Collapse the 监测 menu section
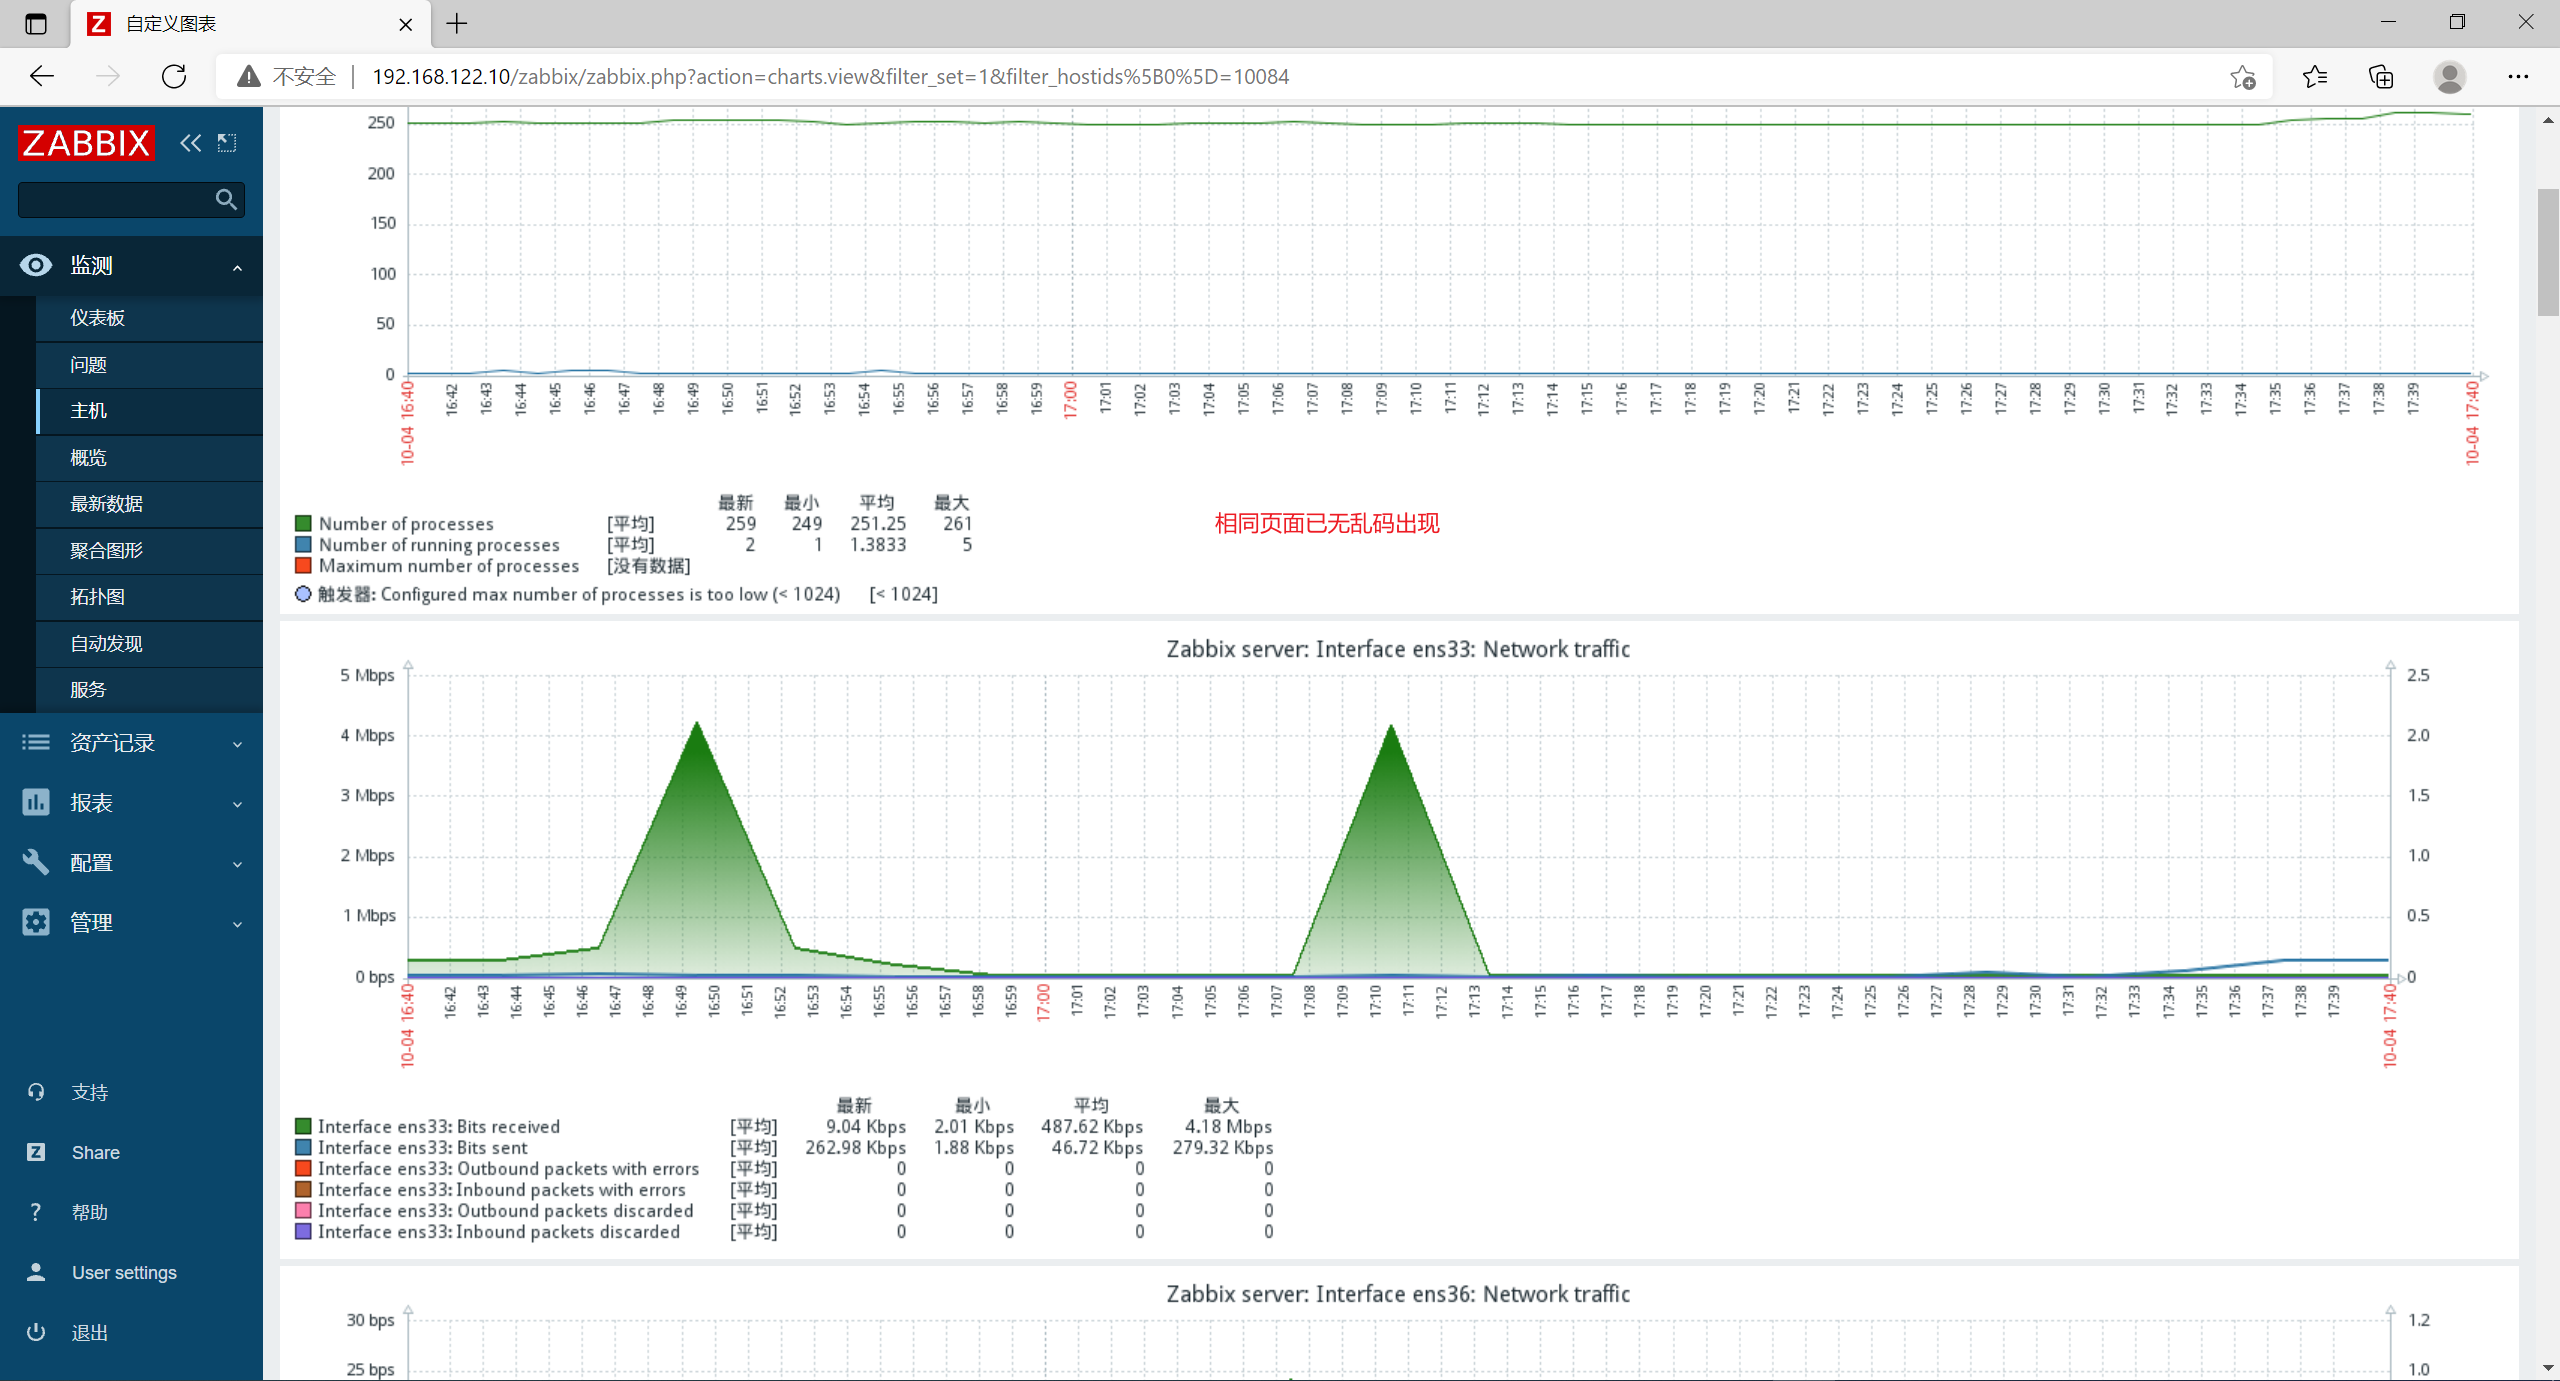Screen dimensions: 2560x1381 (237, 267)
